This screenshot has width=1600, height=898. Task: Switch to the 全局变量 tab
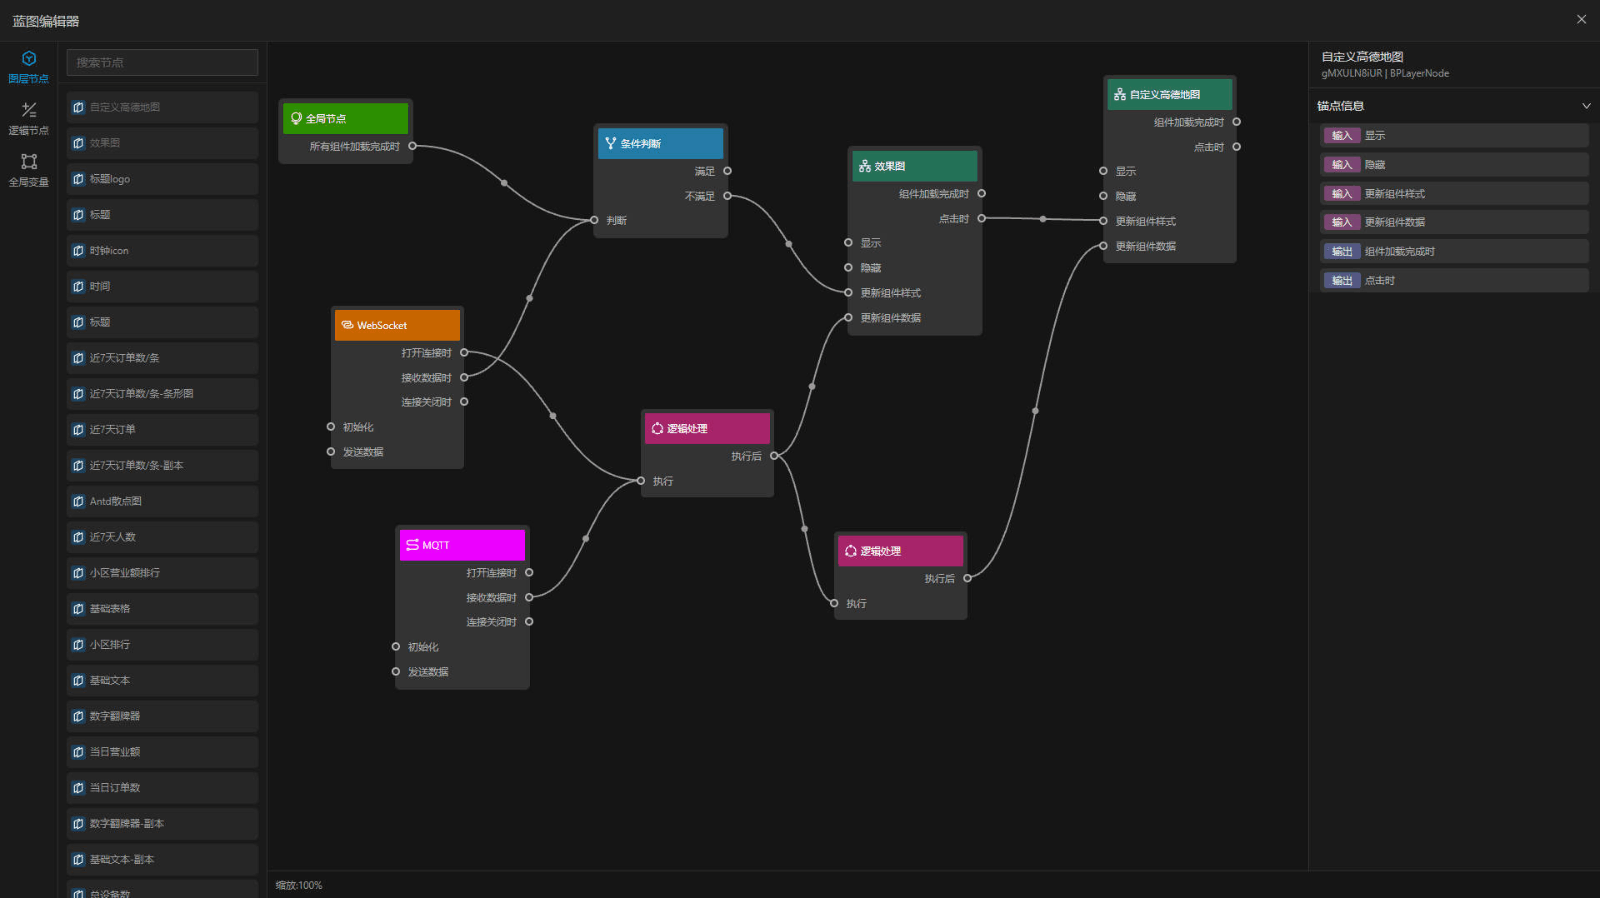[28, 170]
